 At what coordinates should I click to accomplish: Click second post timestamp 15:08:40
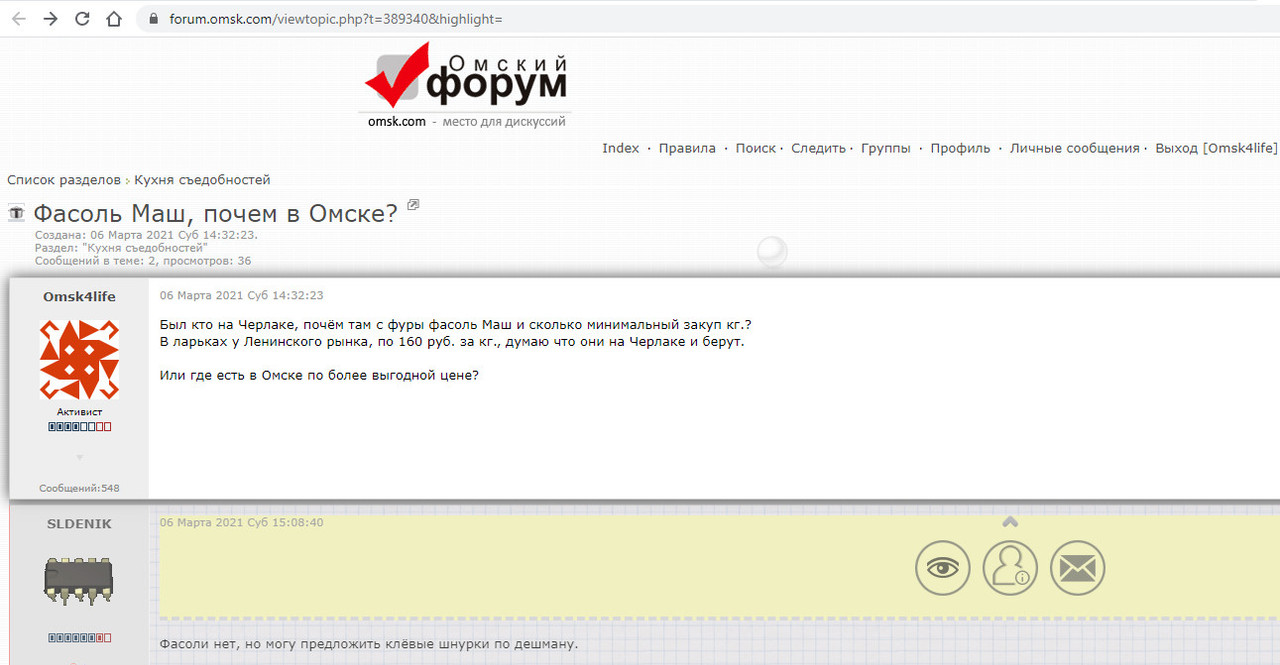[x=241, y=522]
